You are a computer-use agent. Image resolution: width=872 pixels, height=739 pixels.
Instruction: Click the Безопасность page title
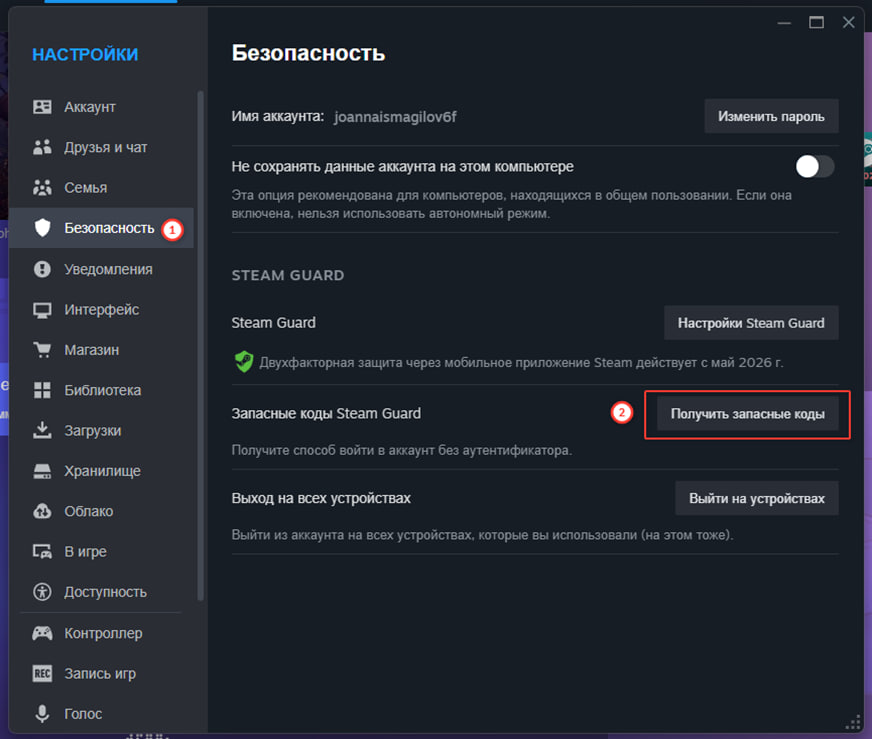click(x=308, y=53)
